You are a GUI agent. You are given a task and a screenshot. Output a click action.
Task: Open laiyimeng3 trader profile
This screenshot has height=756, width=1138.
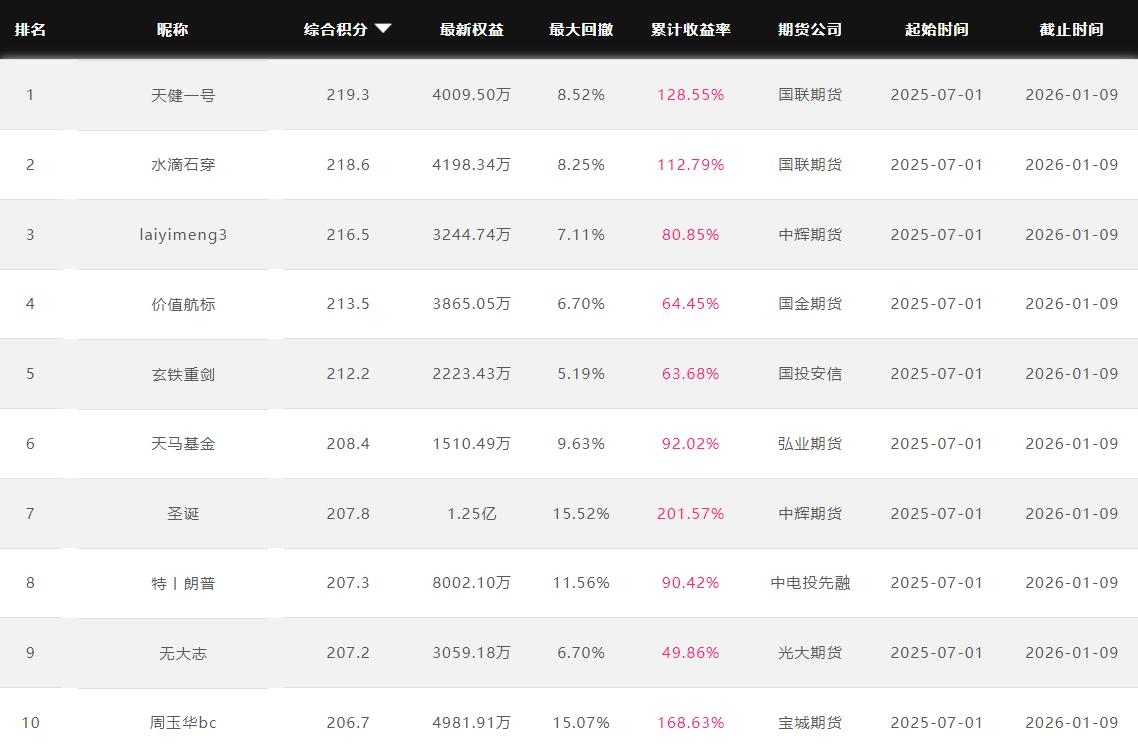183,235
